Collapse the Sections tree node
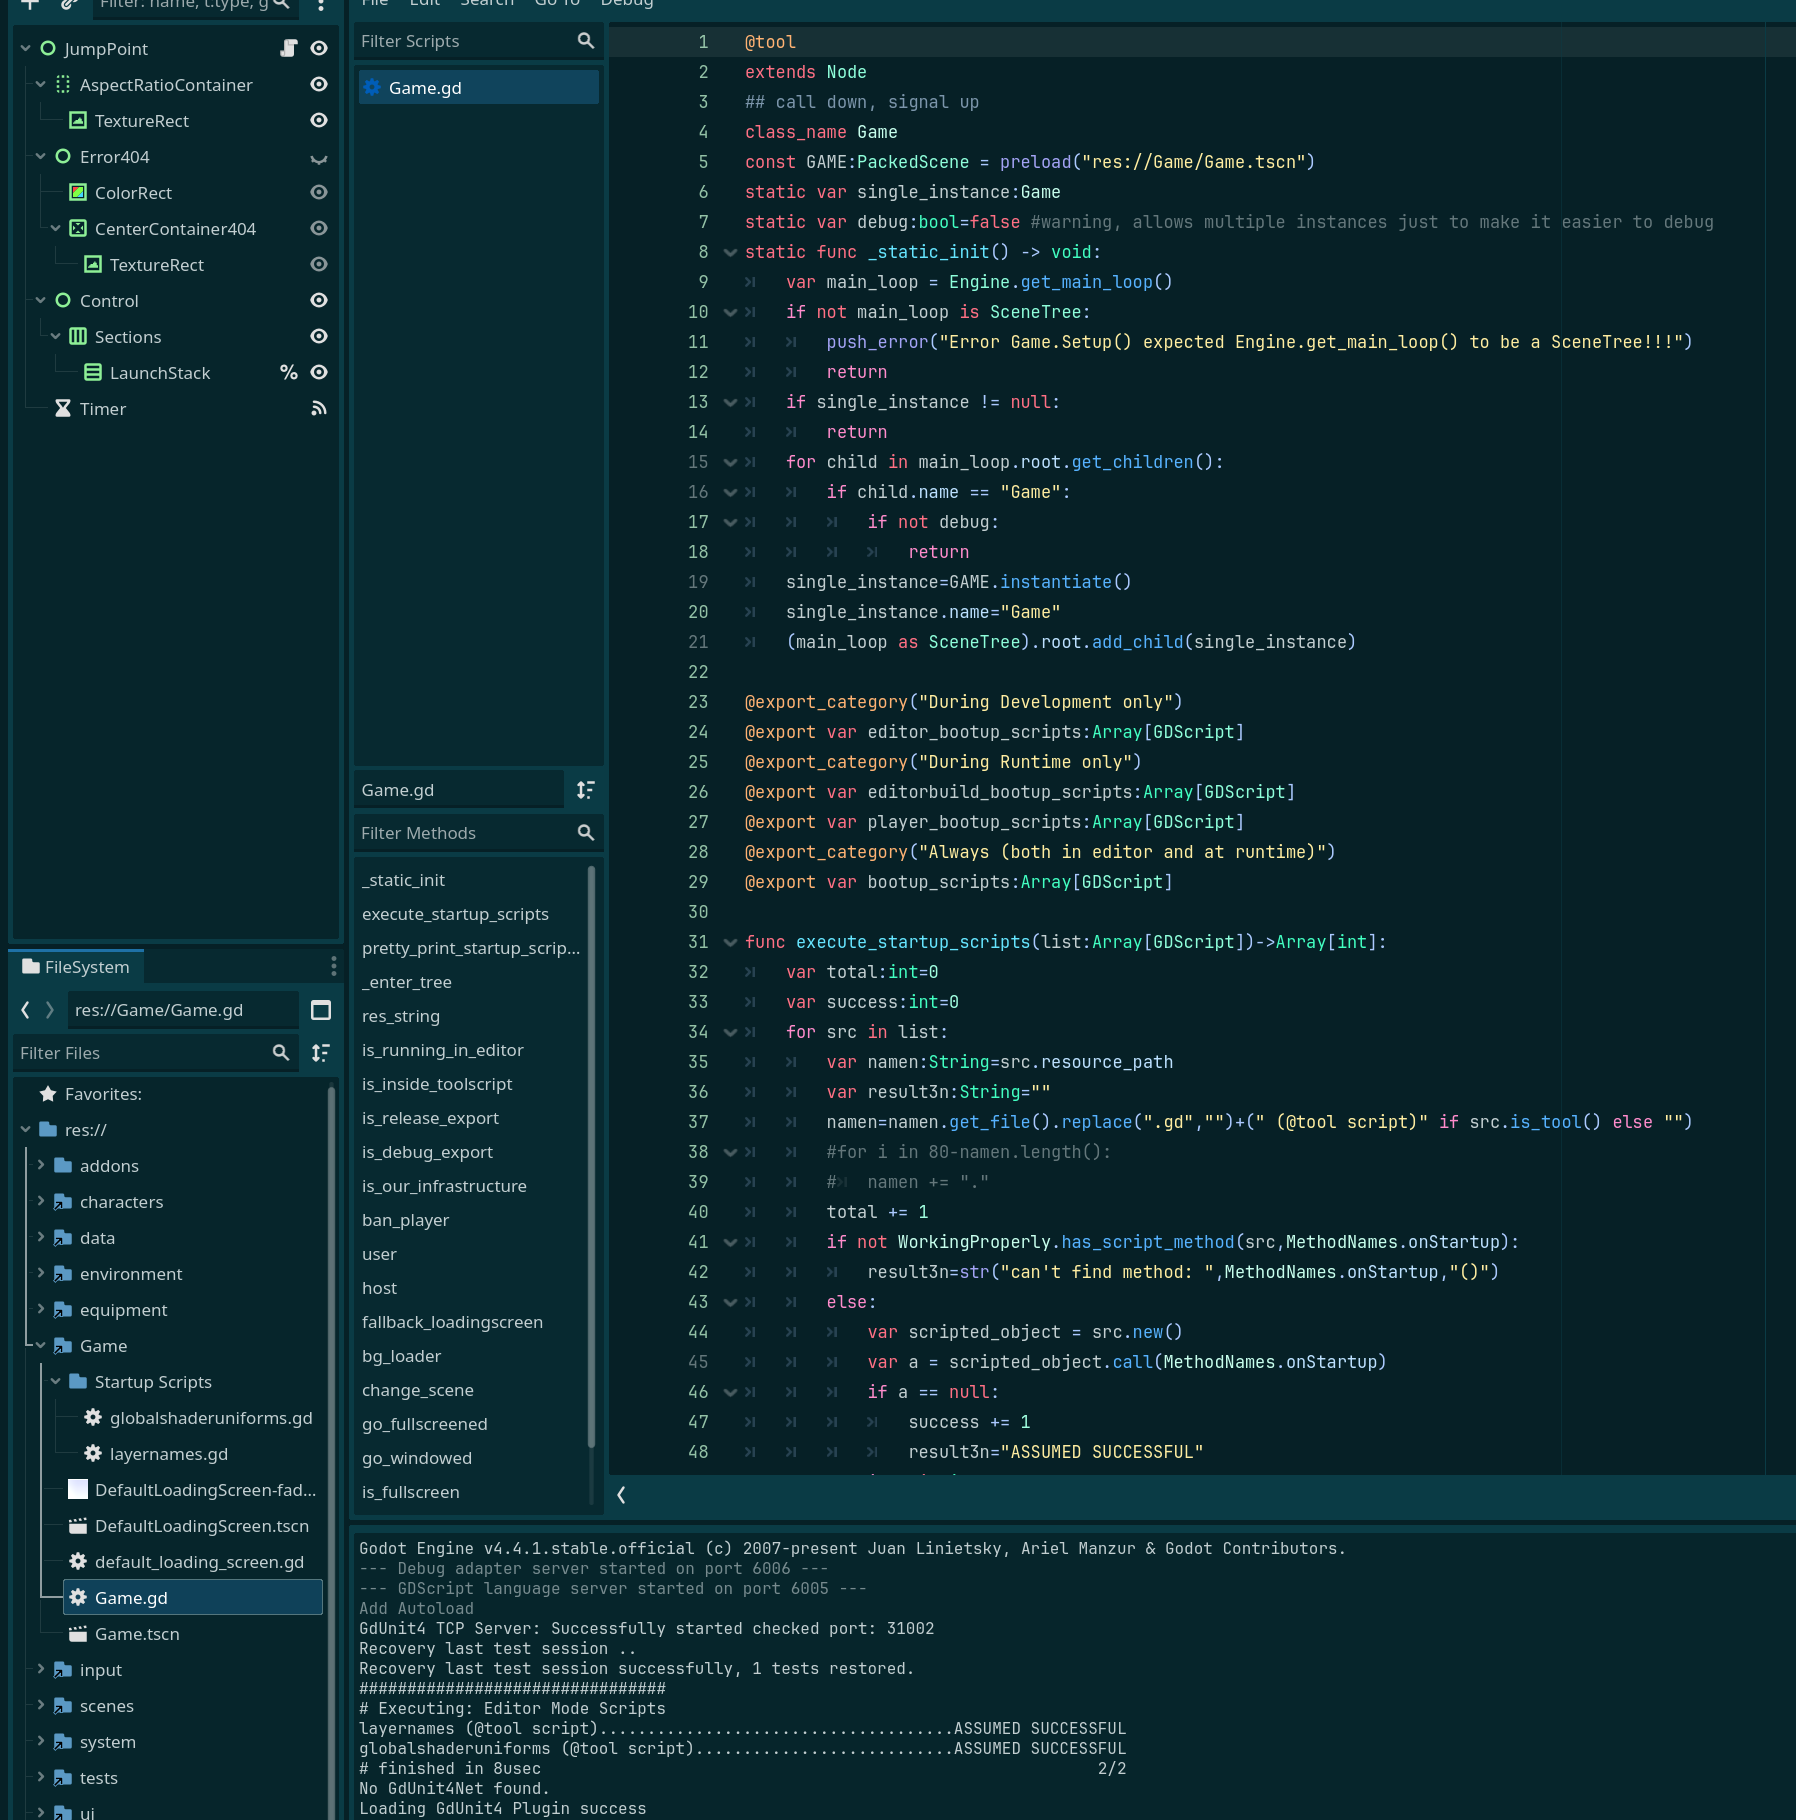Viewport: 1796px width, 1820px height. tap(56, 336)
